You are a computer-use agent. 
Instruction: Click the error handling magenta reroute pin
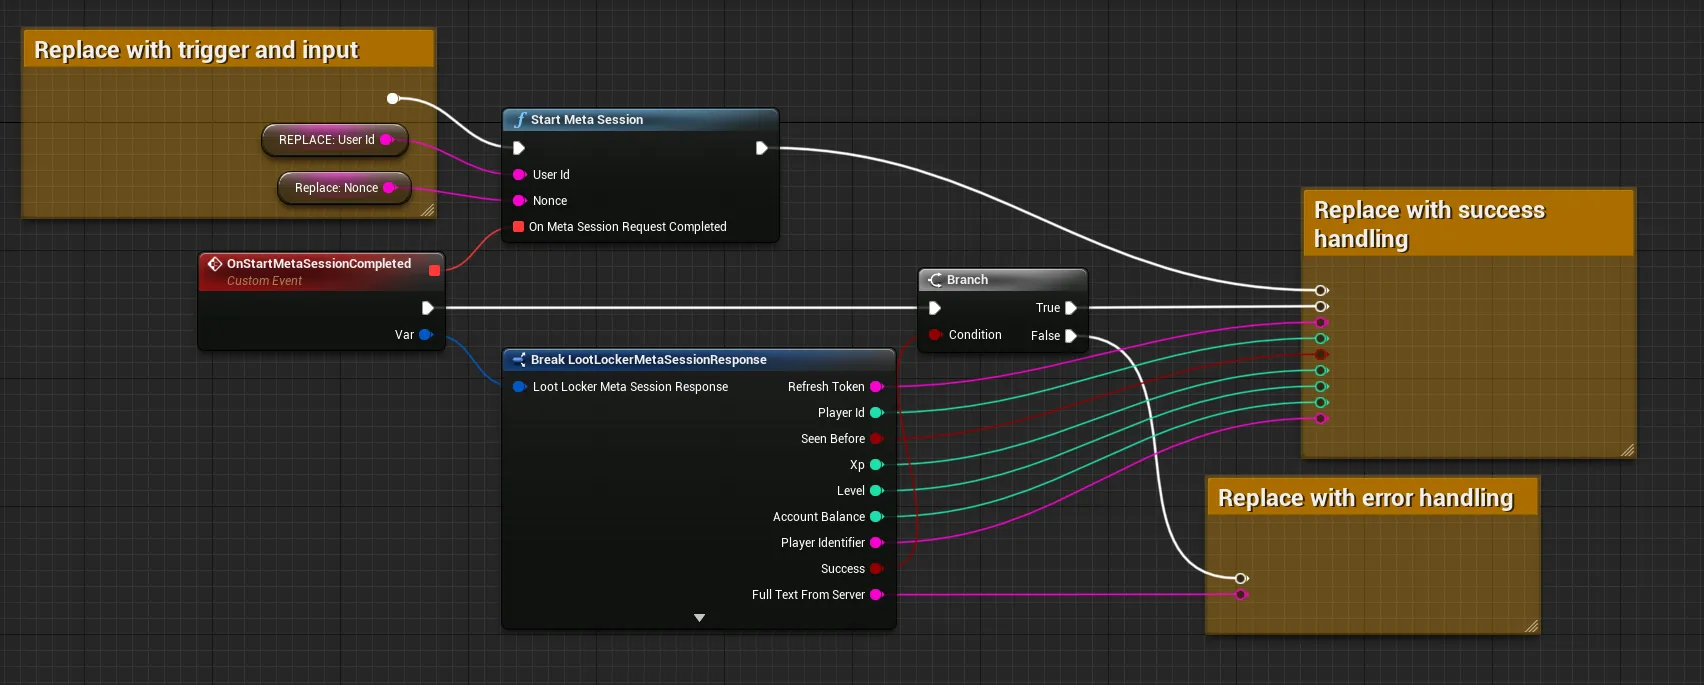tap(1241, 594)
